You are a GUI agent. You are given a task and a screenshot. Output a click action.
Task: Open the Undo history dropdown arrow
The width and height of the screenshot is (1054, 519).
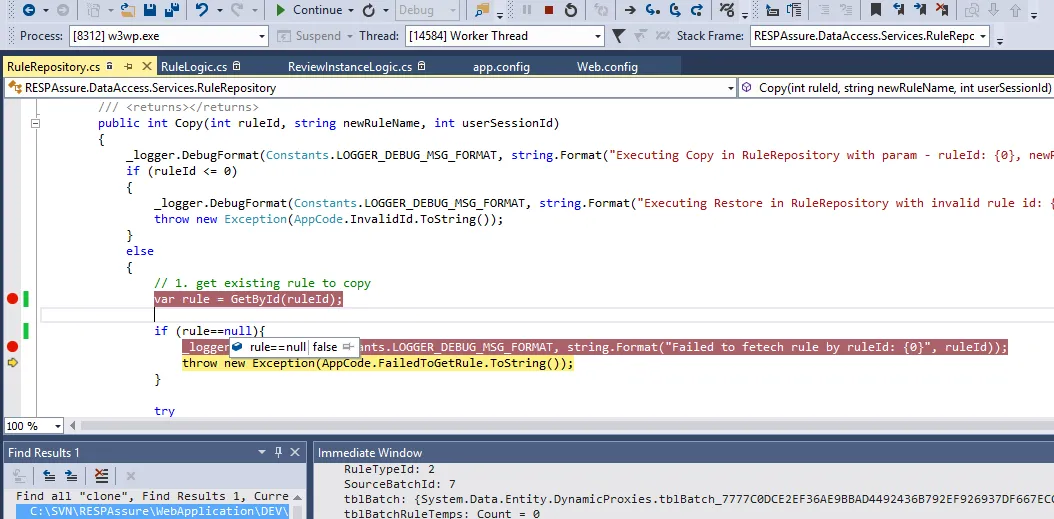(218, 10)
